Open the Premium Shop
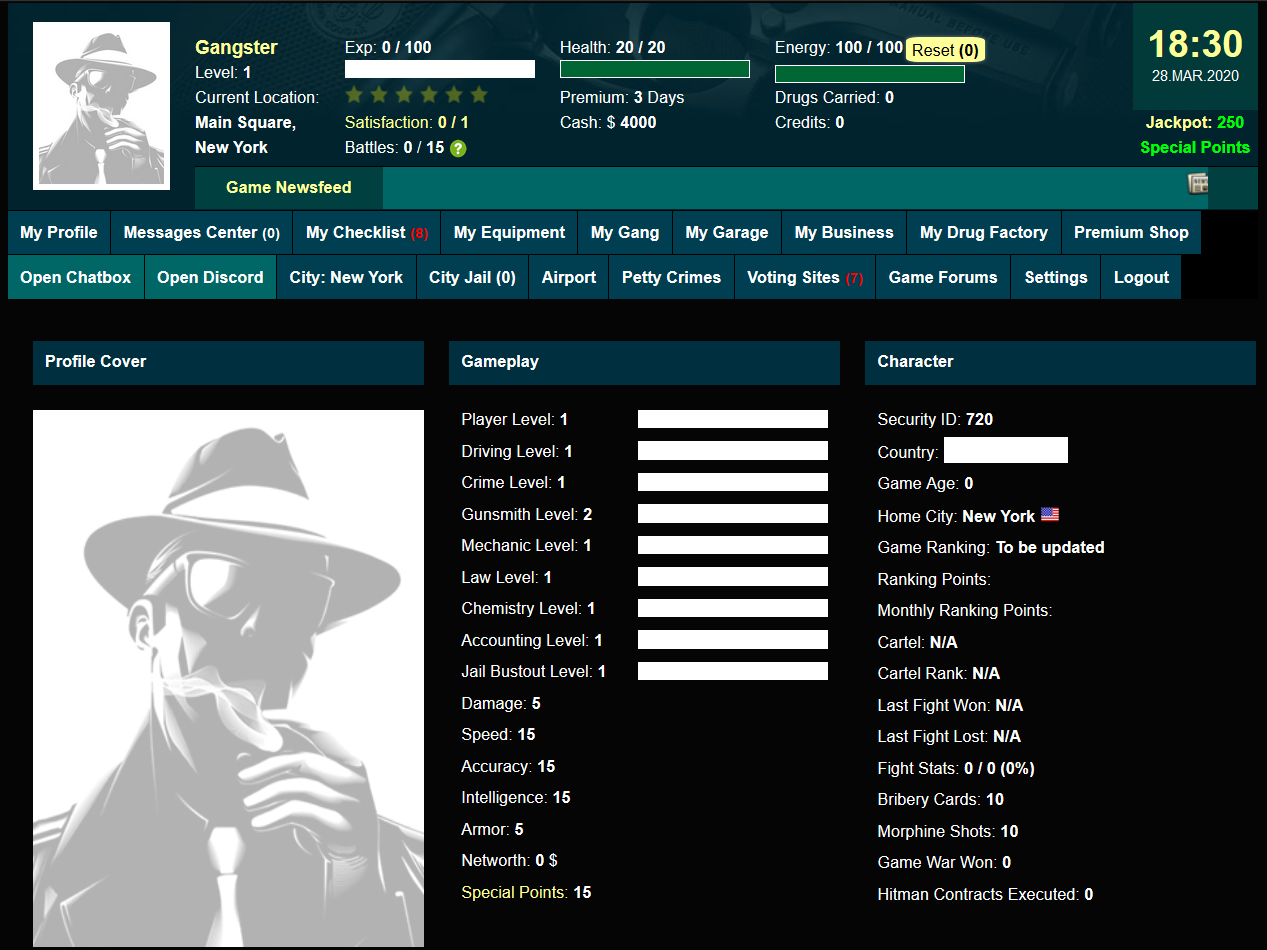The height and width of the screenshot is (950, 1267). tap(1130, 232)
